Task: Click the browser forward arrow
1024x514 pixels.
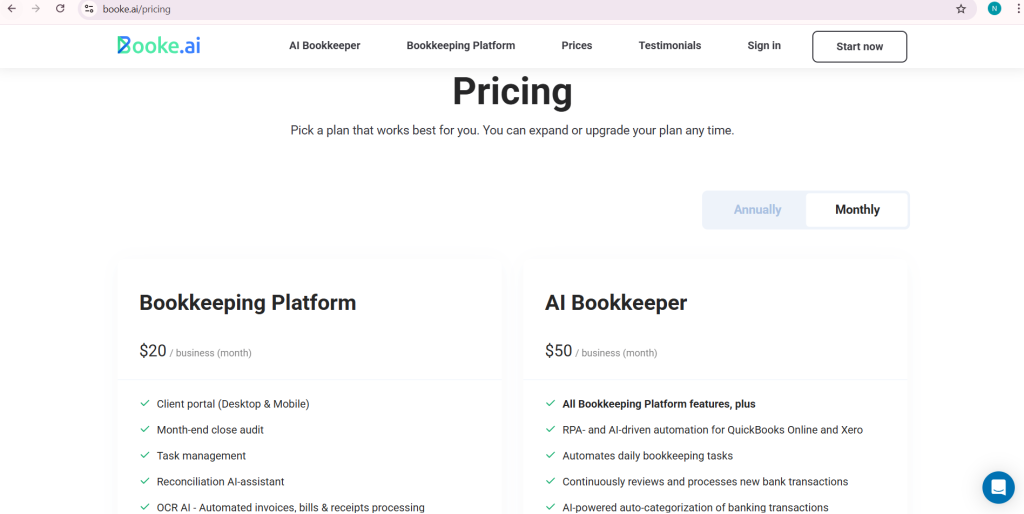Action: pyautogui.click(x=36, y=9)
